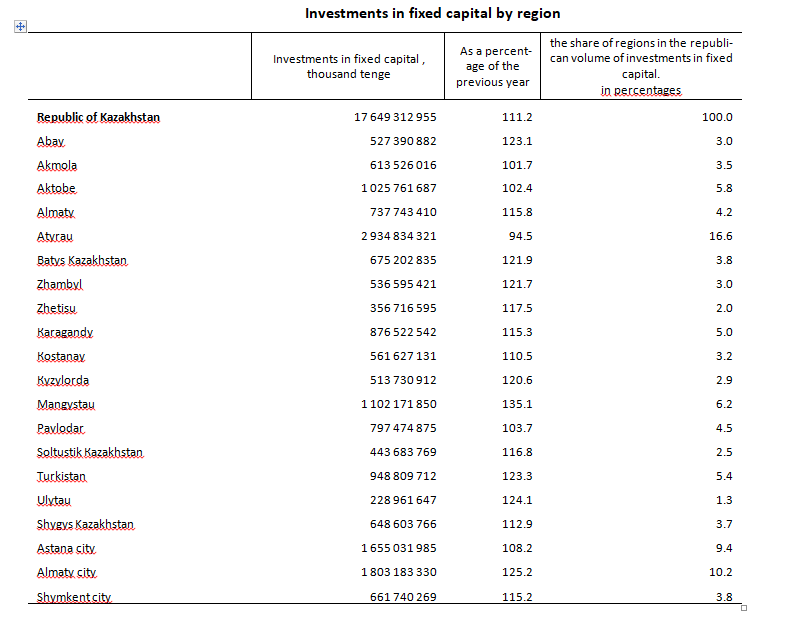This screenshot has width=797, height=620.
Task: Click the table resize handle square
Action: tap(744, 608)
